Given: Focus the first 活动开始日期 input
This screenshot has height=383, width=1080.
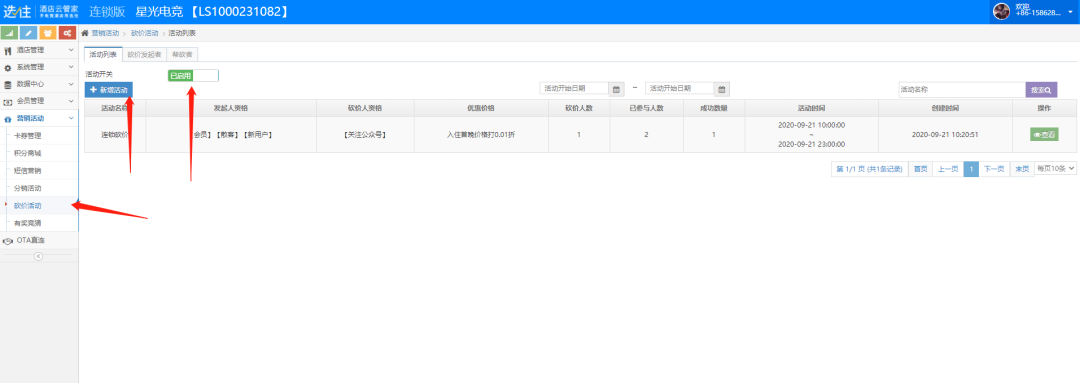Looking at the screenshot, I should coord(574,89).
